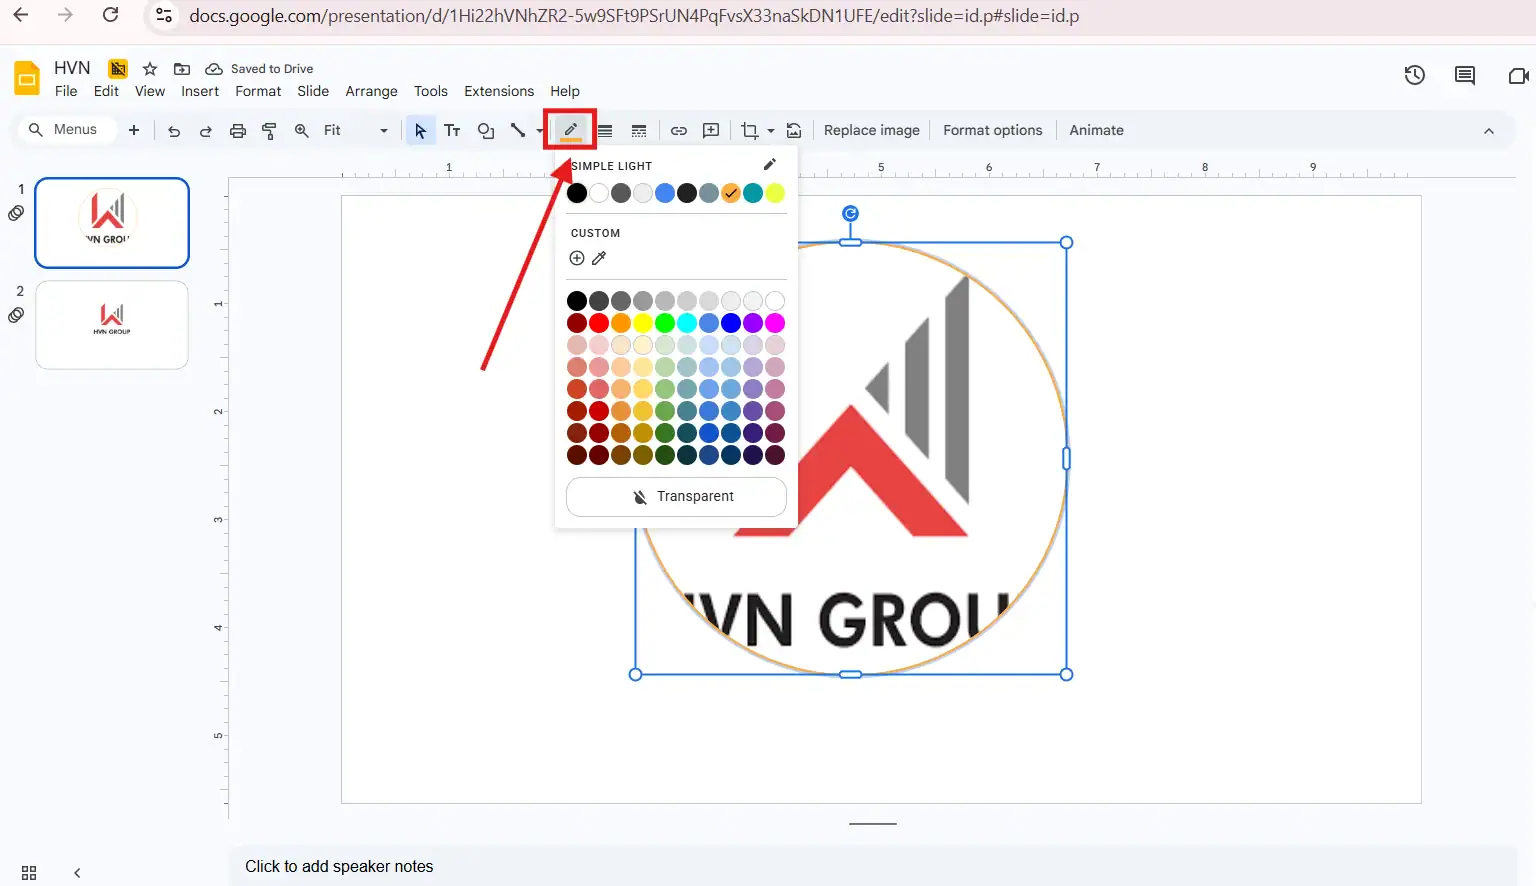Click the Replace image button

coord(871,130)
